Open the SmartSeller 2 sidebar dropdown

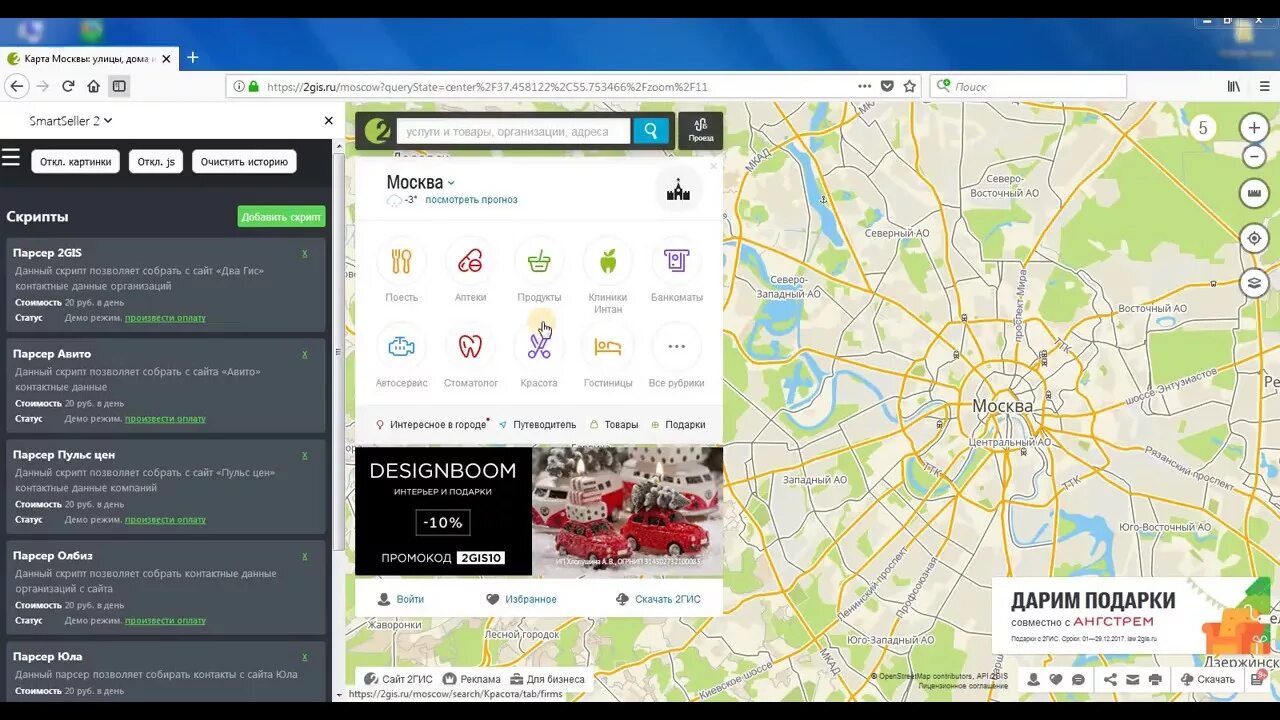pos(71,121)
